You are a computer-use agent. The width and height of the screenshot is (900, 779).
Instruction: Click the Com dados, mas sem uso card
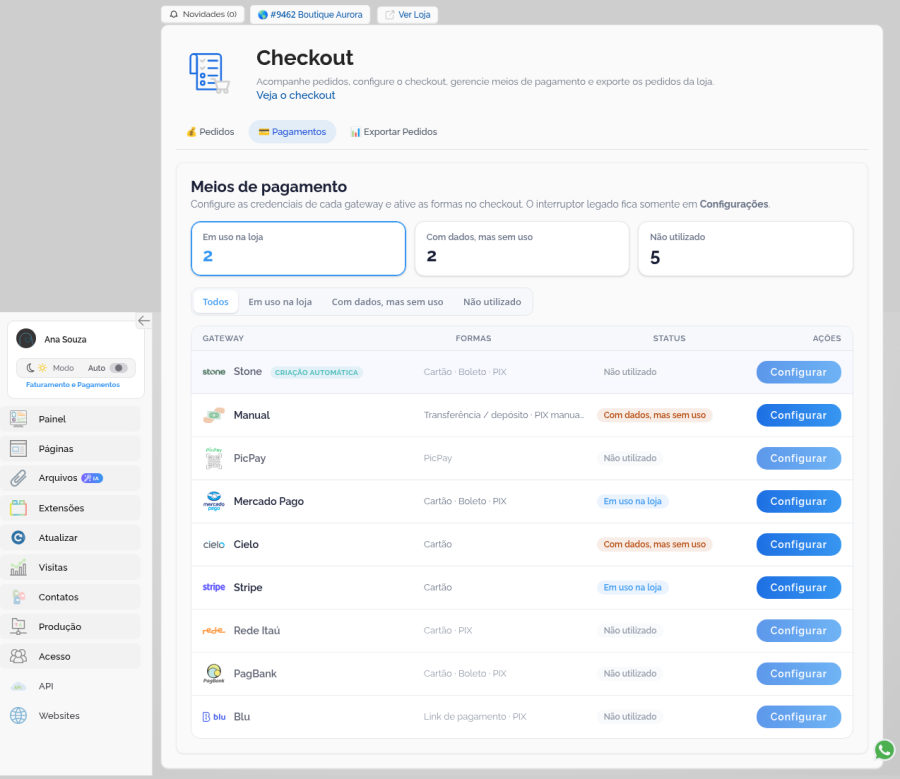tap(522, 249)
